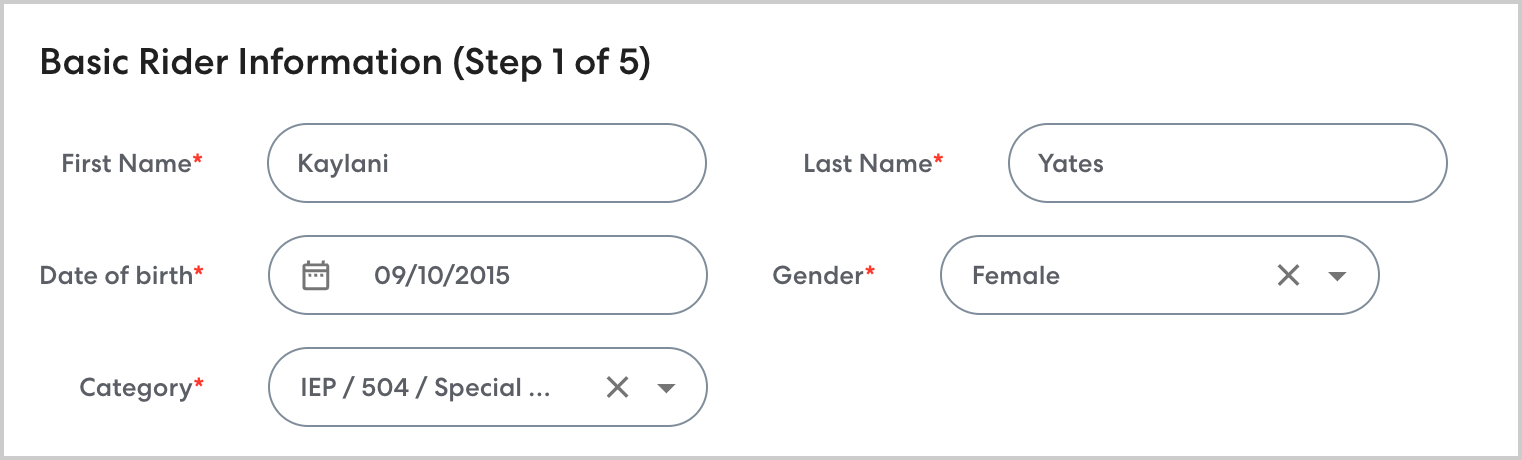Viewport: 1522px width, 460px height.
Task: Open the Gender field showing Female
Action: 1100,275
